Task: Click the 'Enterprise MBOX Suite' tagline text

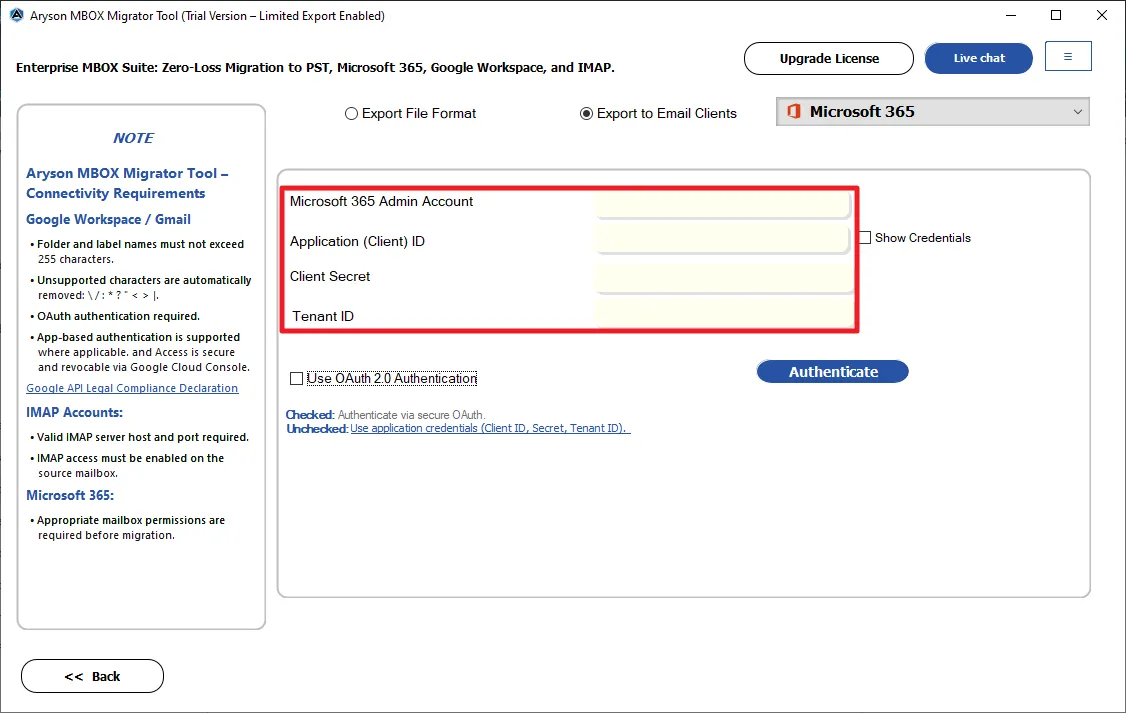Action: [x=315, y=67]
